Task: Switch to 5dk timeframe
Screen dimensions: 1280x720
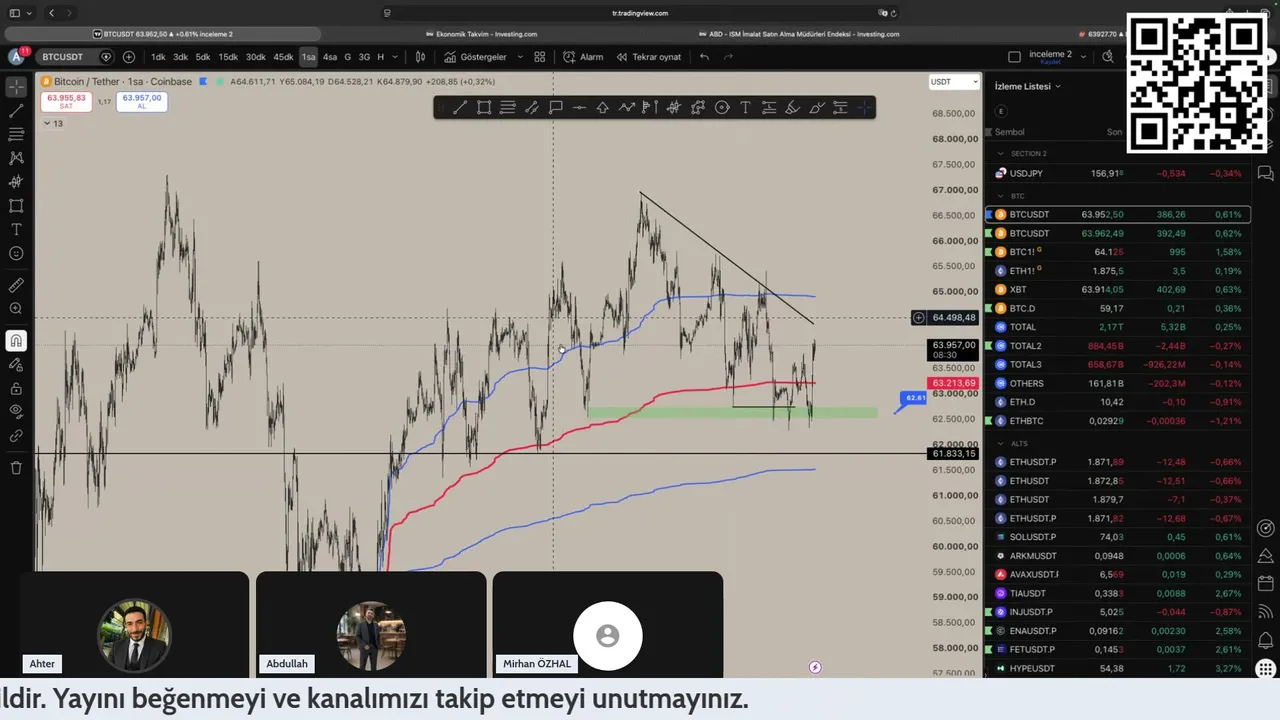Action: tap(203, 57)
